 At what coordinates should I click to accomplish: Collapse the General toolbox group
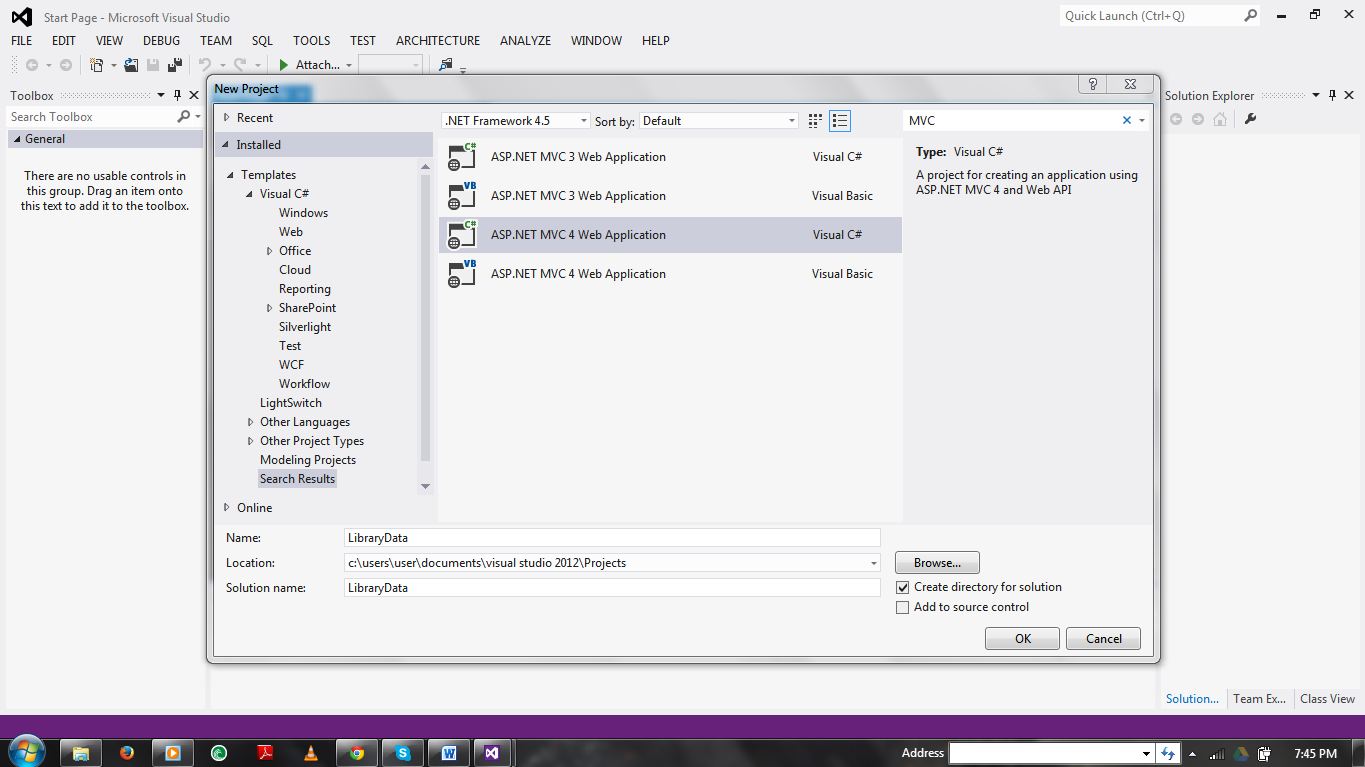(x=16, y=139)
